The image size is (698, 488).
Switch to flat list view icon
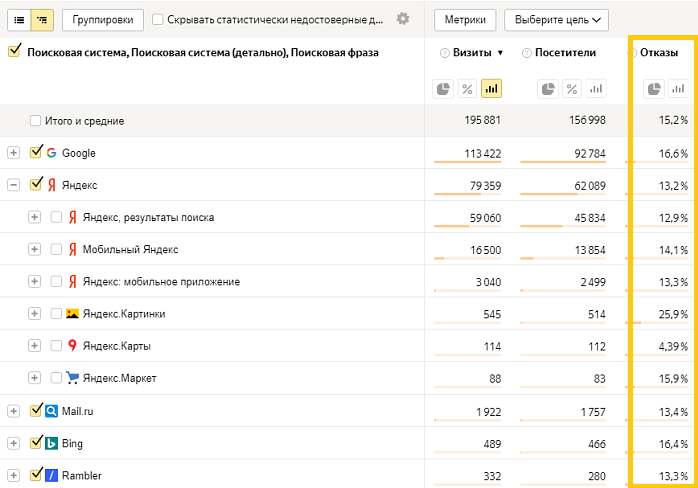tap(19, 20)
